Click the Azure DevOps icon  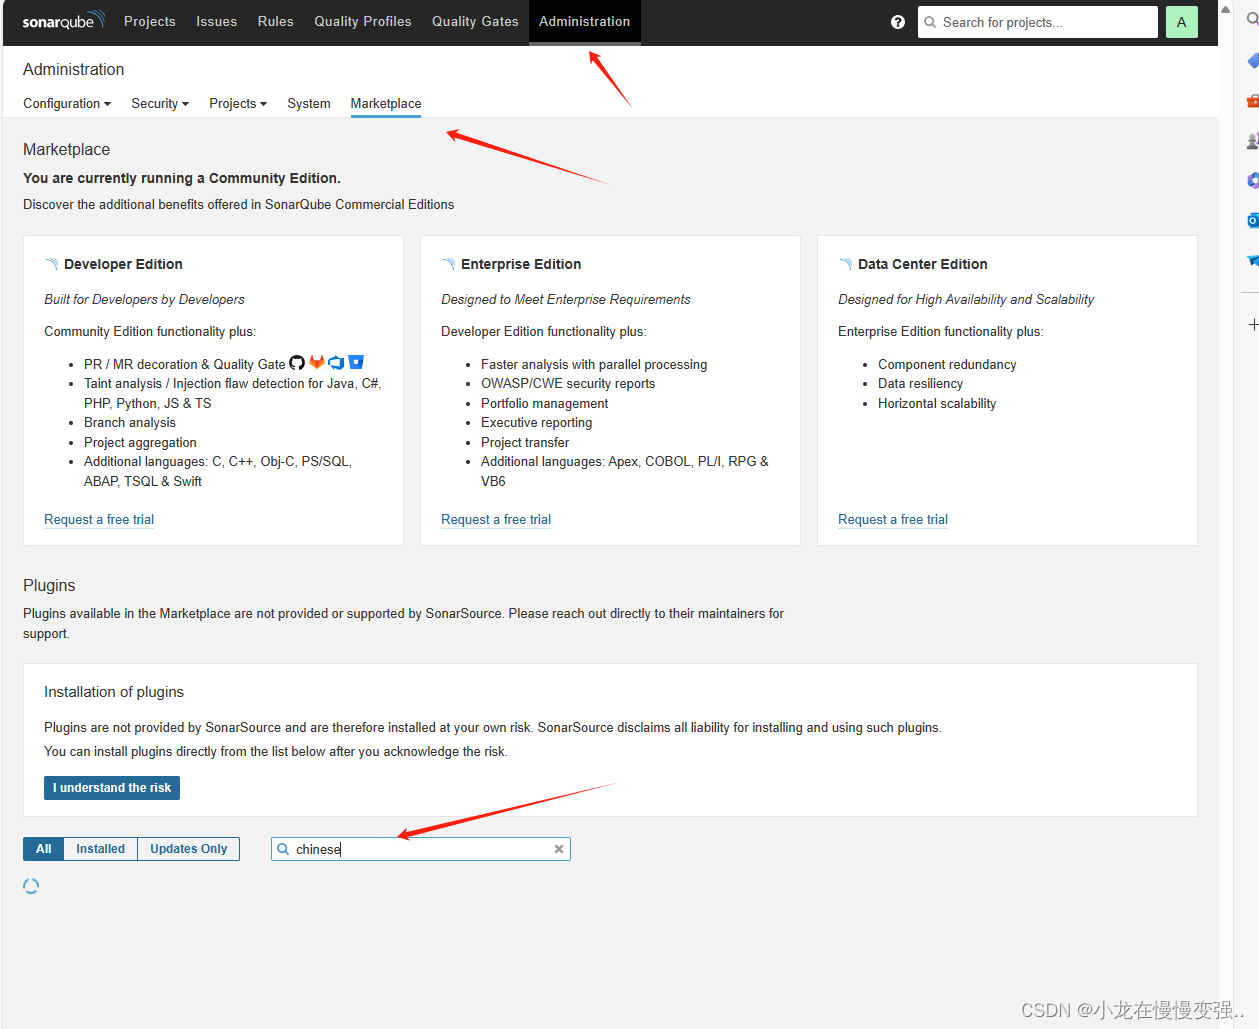(x=336, y=363)
